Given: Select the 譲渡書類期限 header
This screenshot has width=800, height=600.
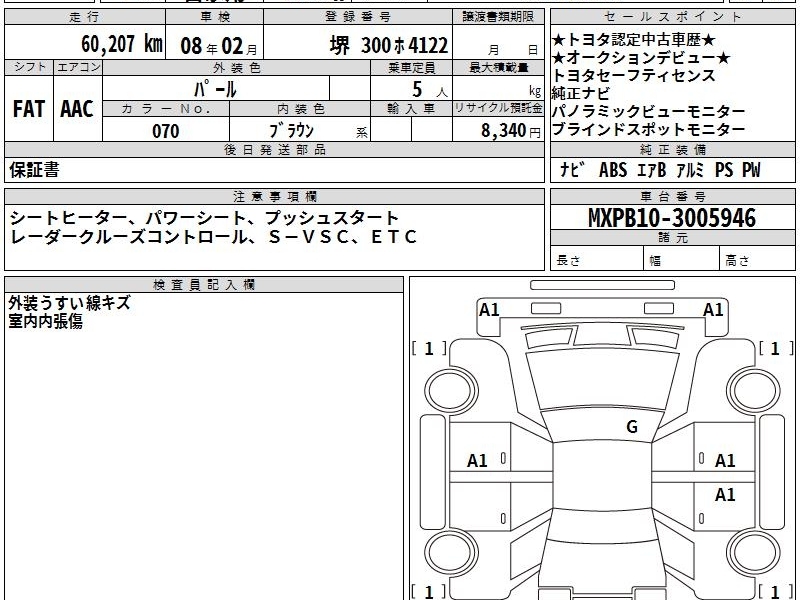Looking at the screenshot, I should (498, 17).
